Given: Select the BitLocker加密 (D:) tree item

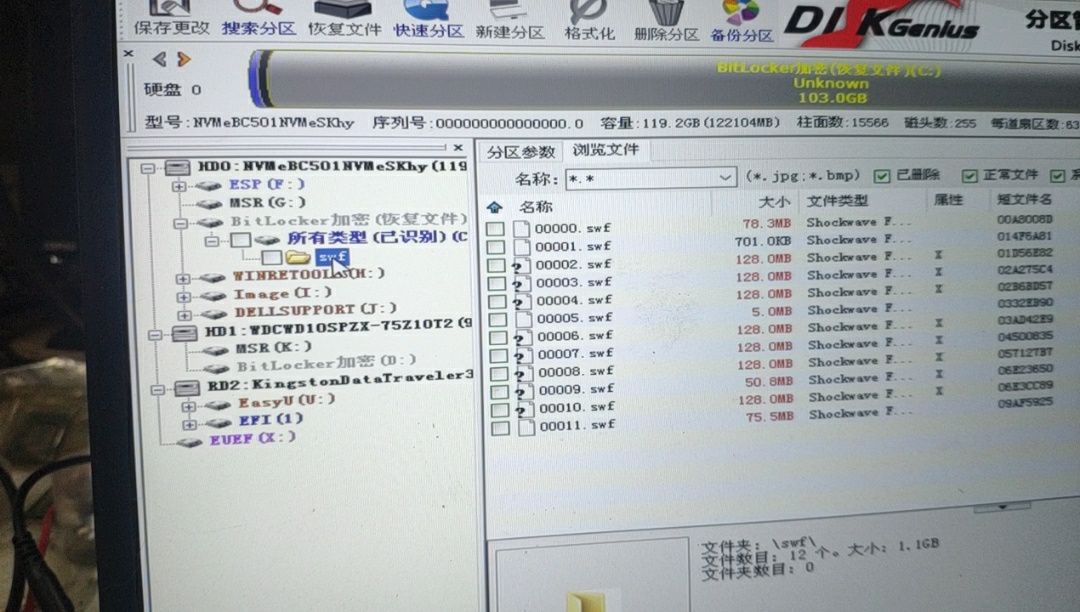Looking at the screenshot, I should click(326, 362).
